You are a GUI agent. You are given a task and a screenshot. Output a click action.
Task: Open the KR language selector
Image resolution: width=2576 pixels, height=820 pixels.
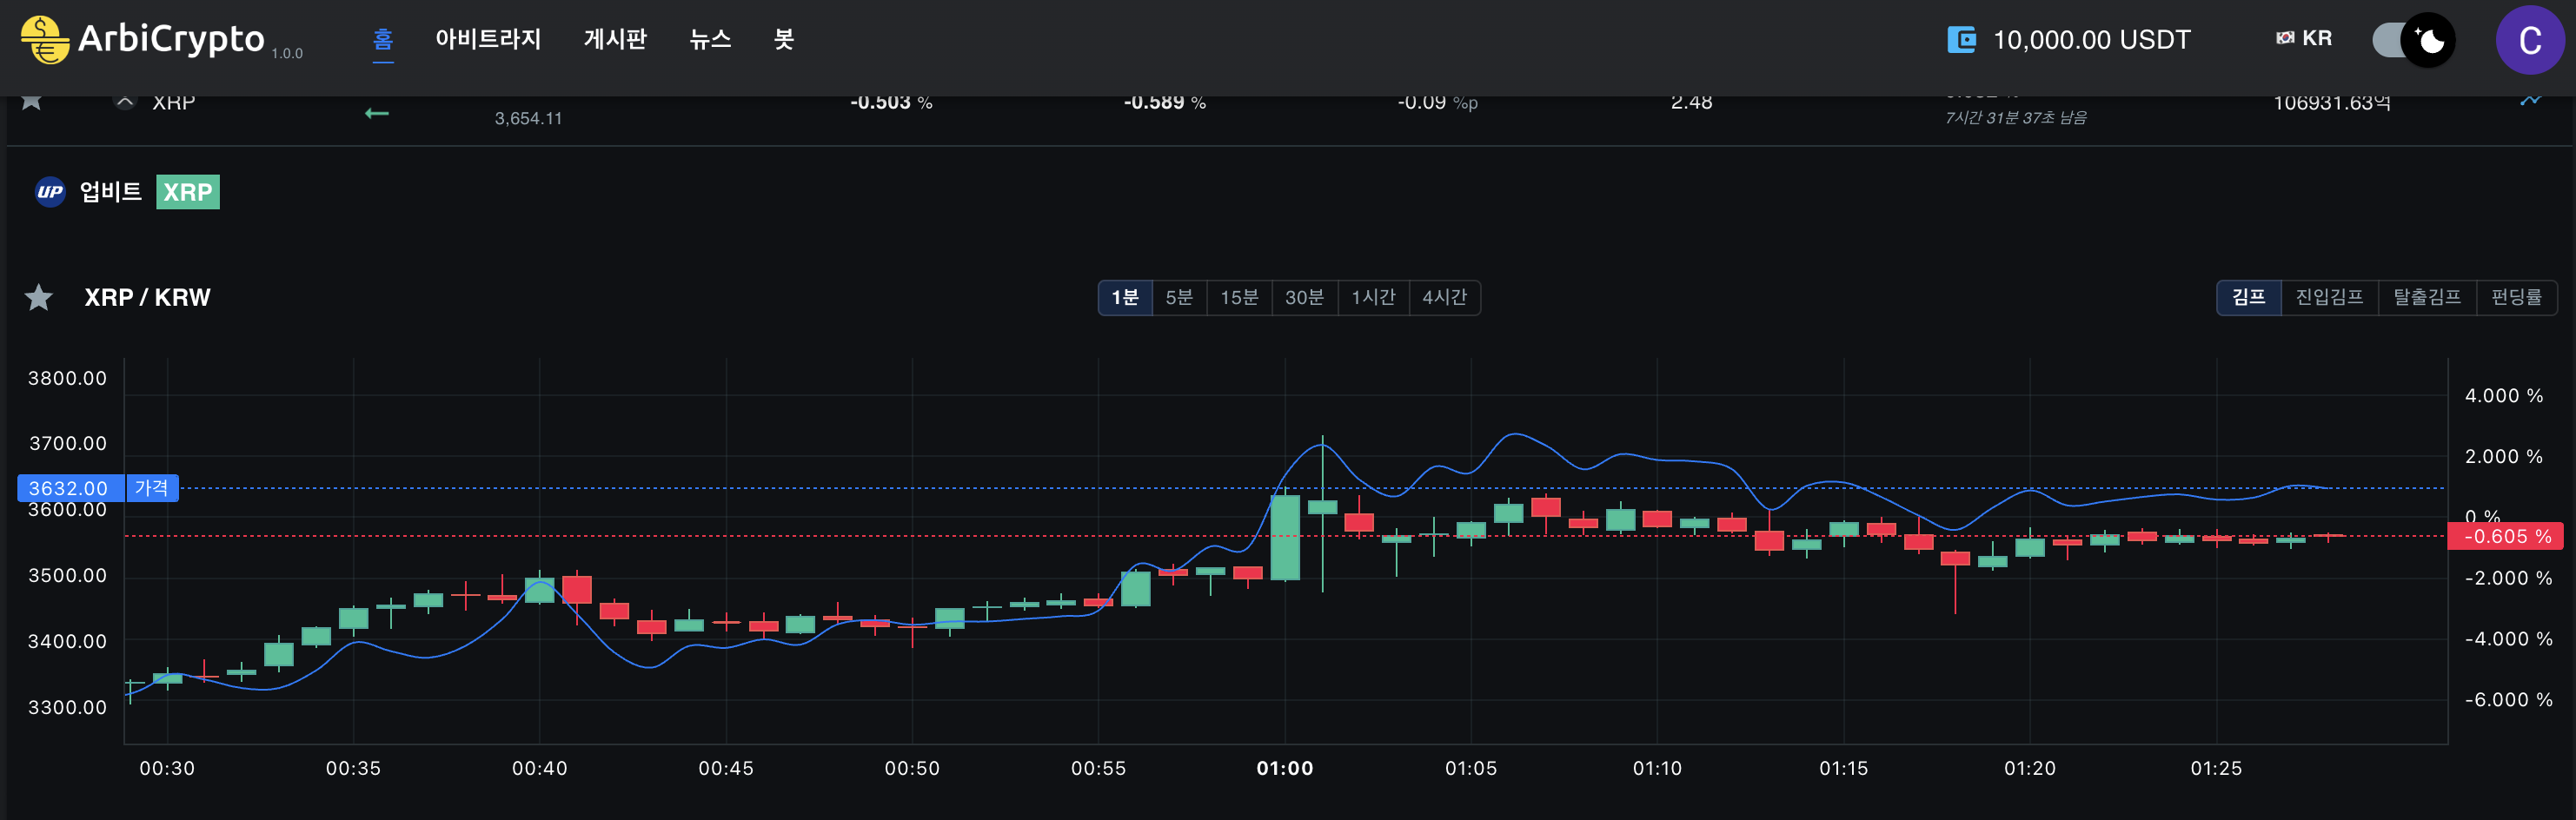coord(2304,39)
